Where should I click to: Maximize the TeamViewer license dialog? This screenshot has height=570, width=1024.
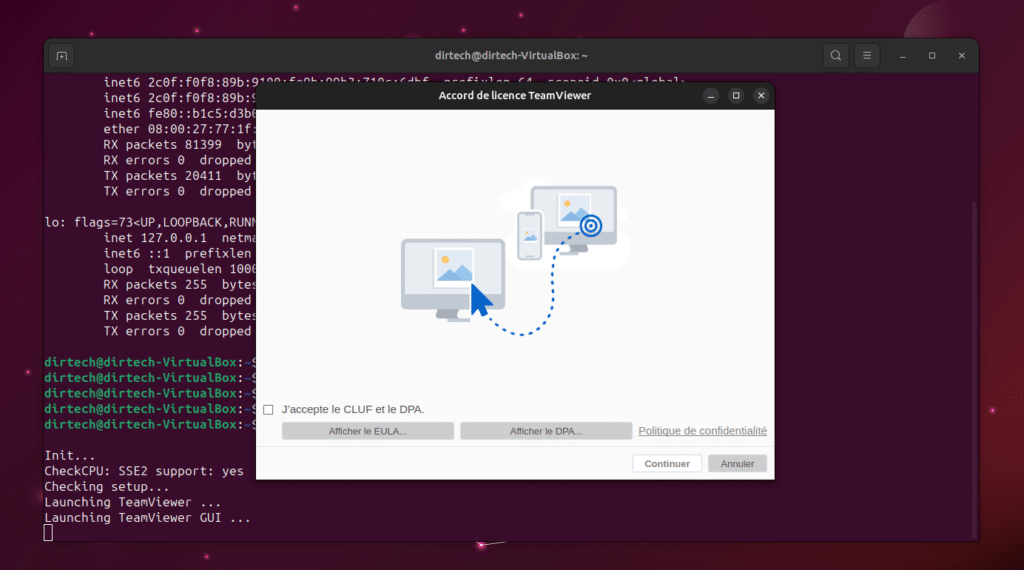[x=736, y=96]
